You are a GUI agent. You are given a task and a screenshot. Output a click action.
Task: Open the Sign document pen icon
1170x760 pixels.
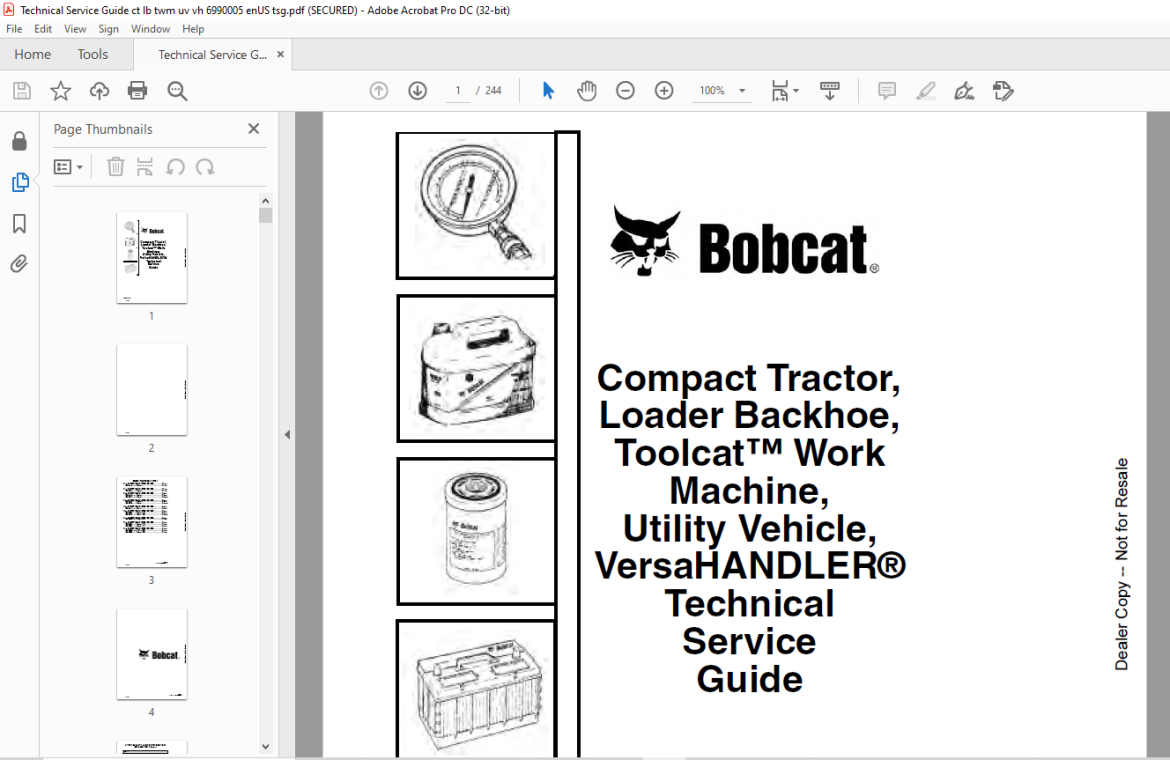(964, 91)
